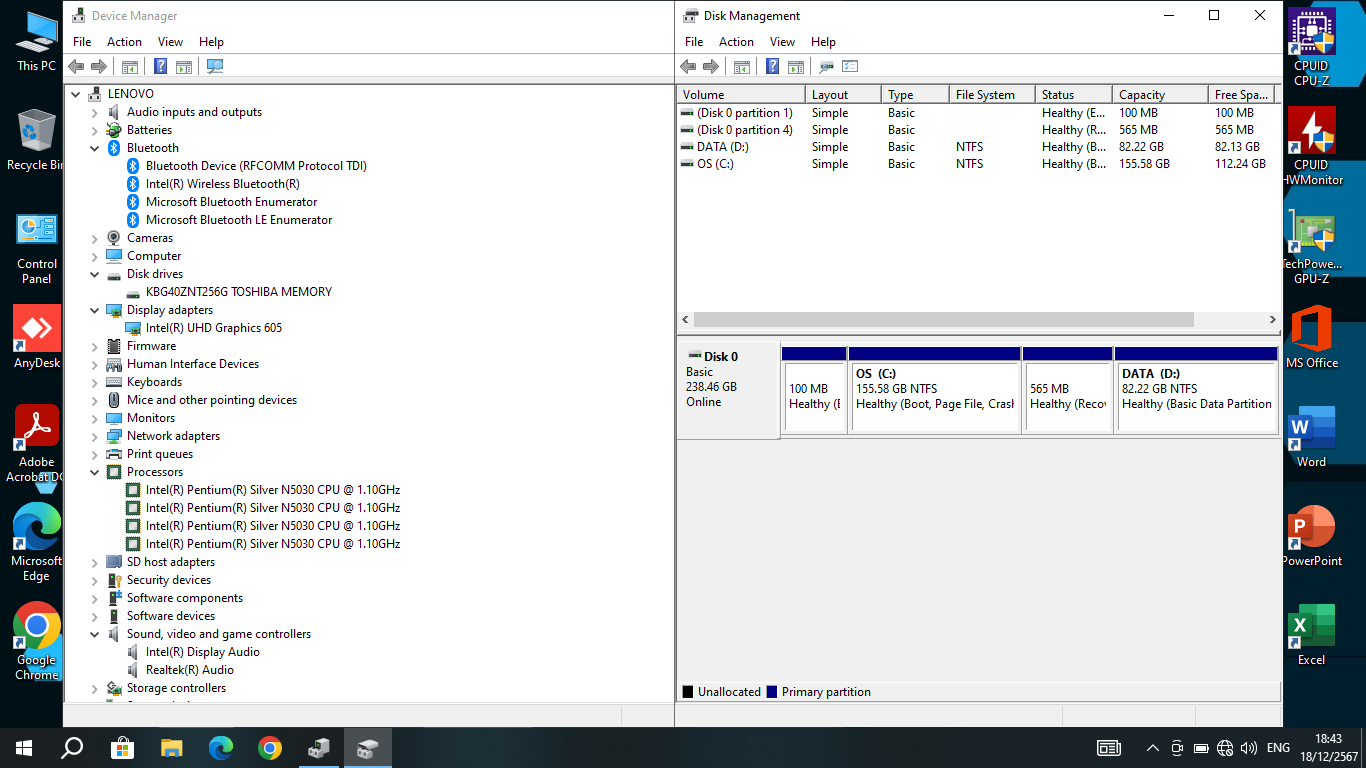Image resolution: width=1366 pixels, height=768 pixels.
Task: Click Forward arrow in Device Manager toolbar
Action: 99,67
